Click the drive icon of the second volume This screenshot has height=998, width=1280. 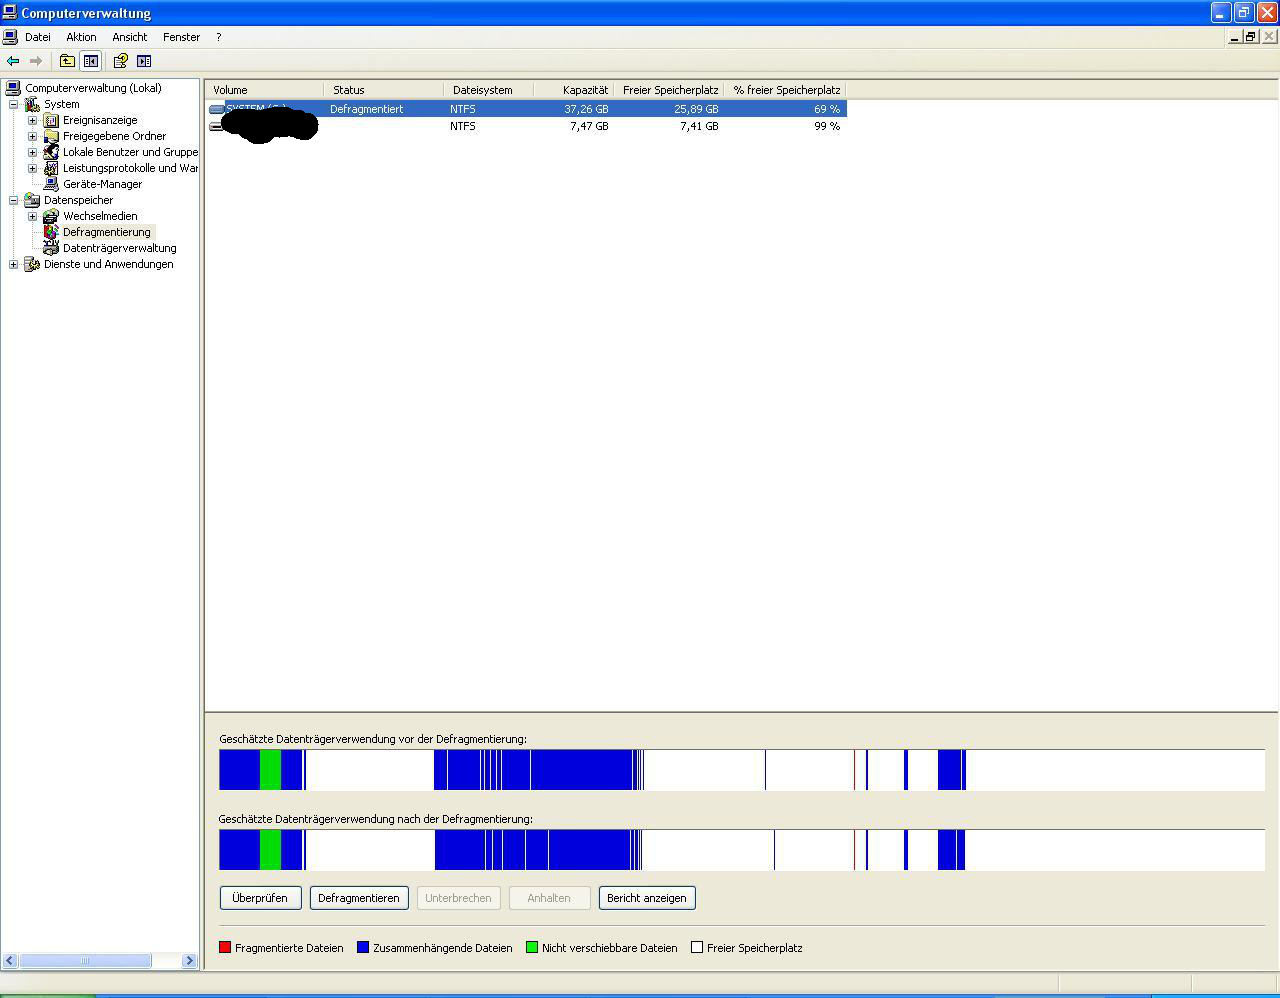(216, 126)
